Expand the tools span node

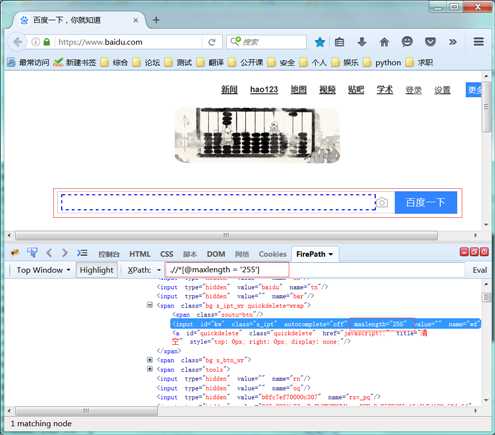[x=150, y=369]
